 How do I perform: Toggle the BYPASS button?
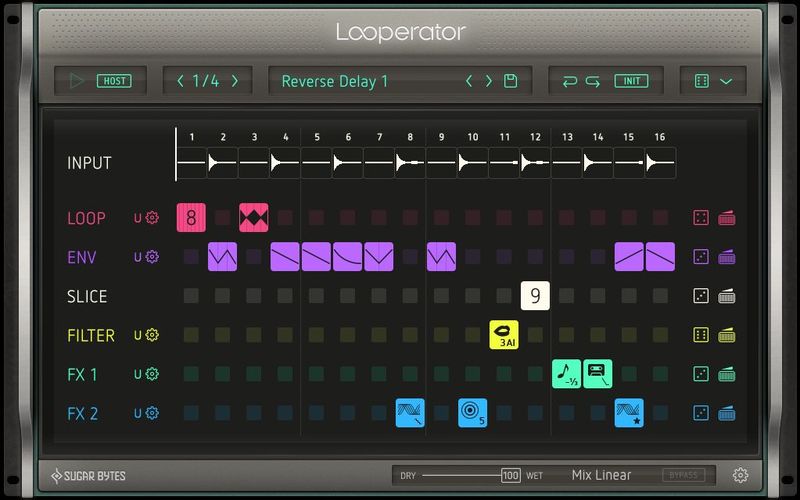684,476
